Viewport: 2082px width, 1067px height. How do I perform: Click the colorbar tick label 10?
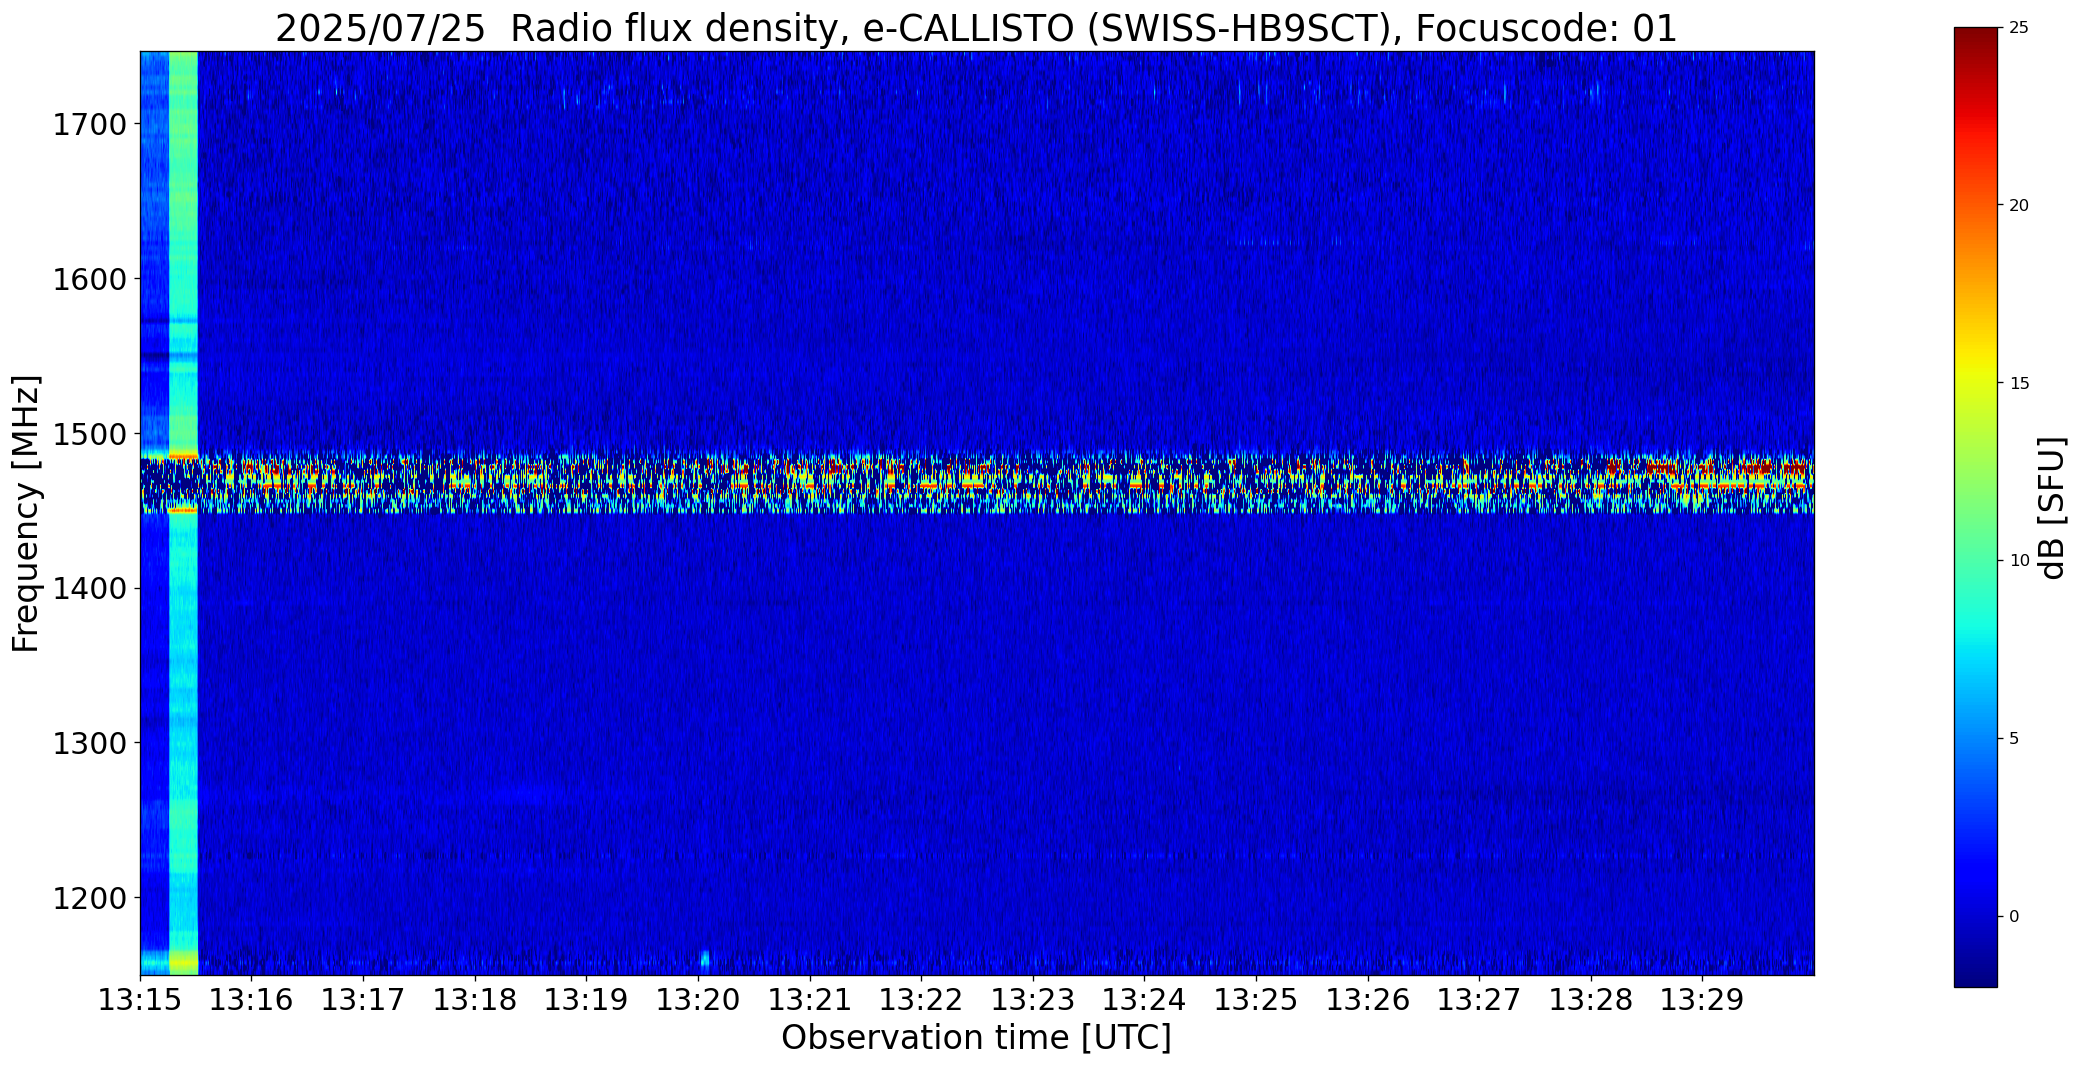coord(2019,561)
